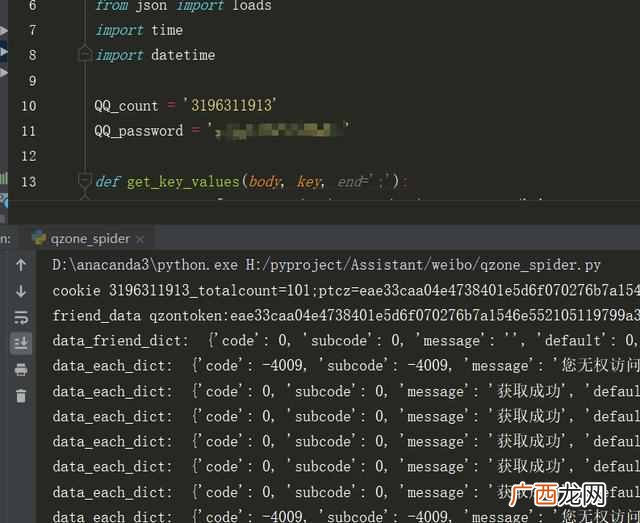Click the 广西龙网 watermark logo
The image size is (640, 523).
[x=558, y=495]
